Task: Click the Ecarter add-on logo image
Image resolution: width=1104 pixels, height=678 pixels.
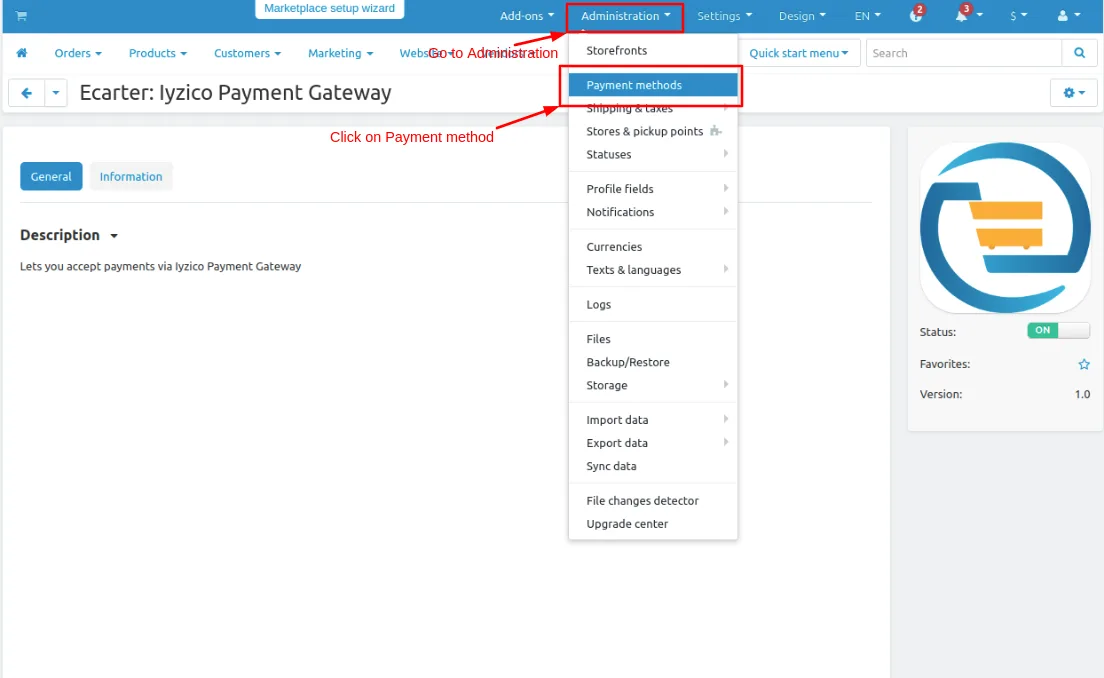Action: pos(1005,227)
